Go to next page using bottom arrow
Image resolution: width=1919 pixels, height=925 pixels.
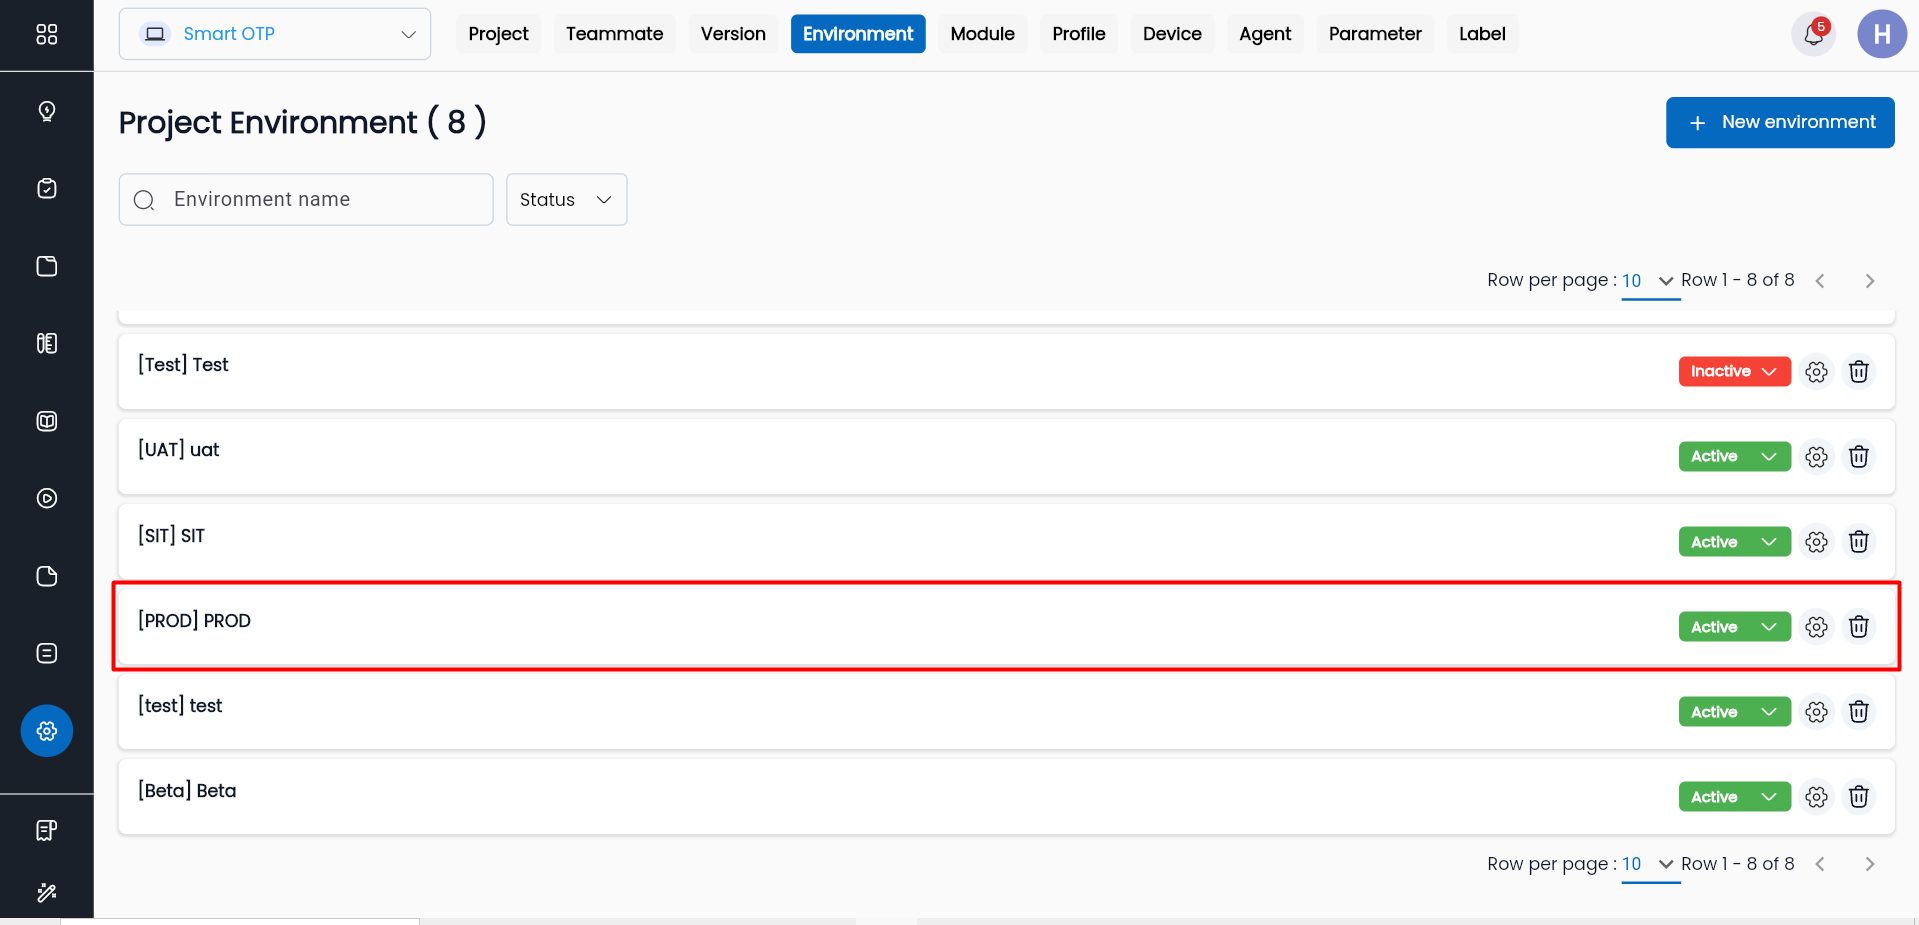click(x=1869, y=864)
